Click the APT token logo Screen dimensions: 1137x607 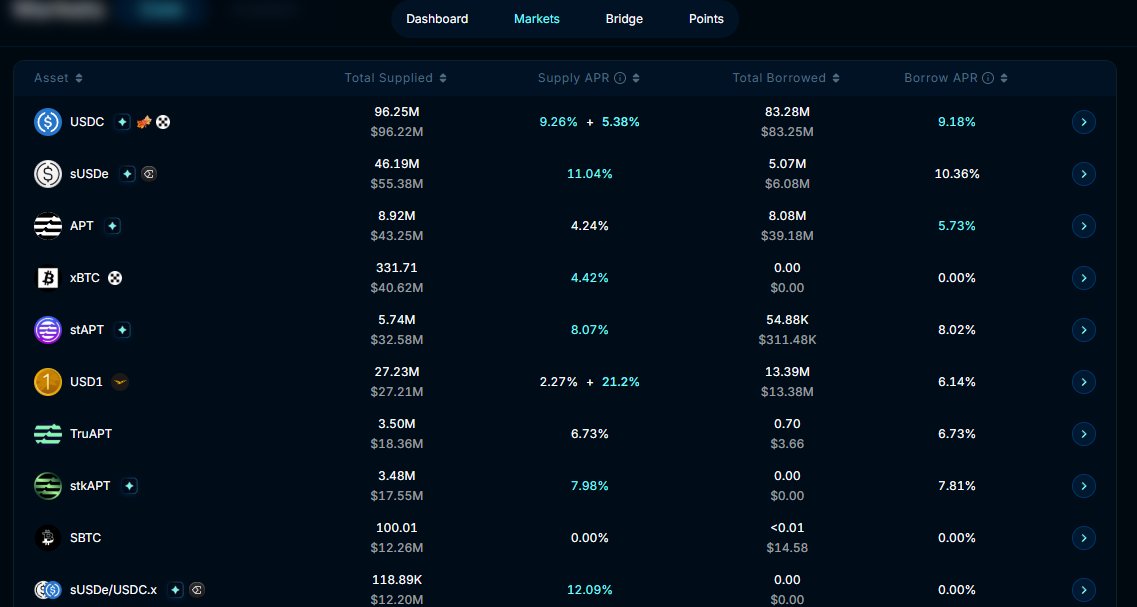pyautogui.click(x=48, y=226)
